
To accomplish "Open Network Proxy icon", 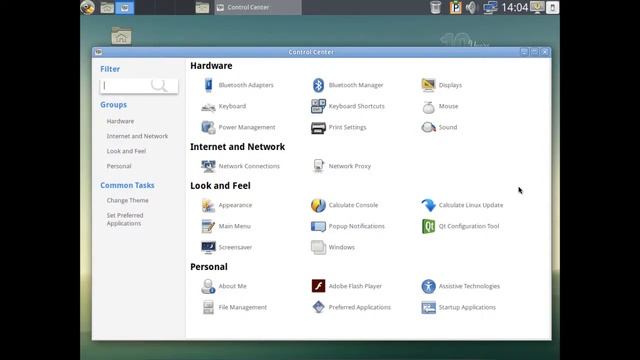I will [x=318, y=166].
